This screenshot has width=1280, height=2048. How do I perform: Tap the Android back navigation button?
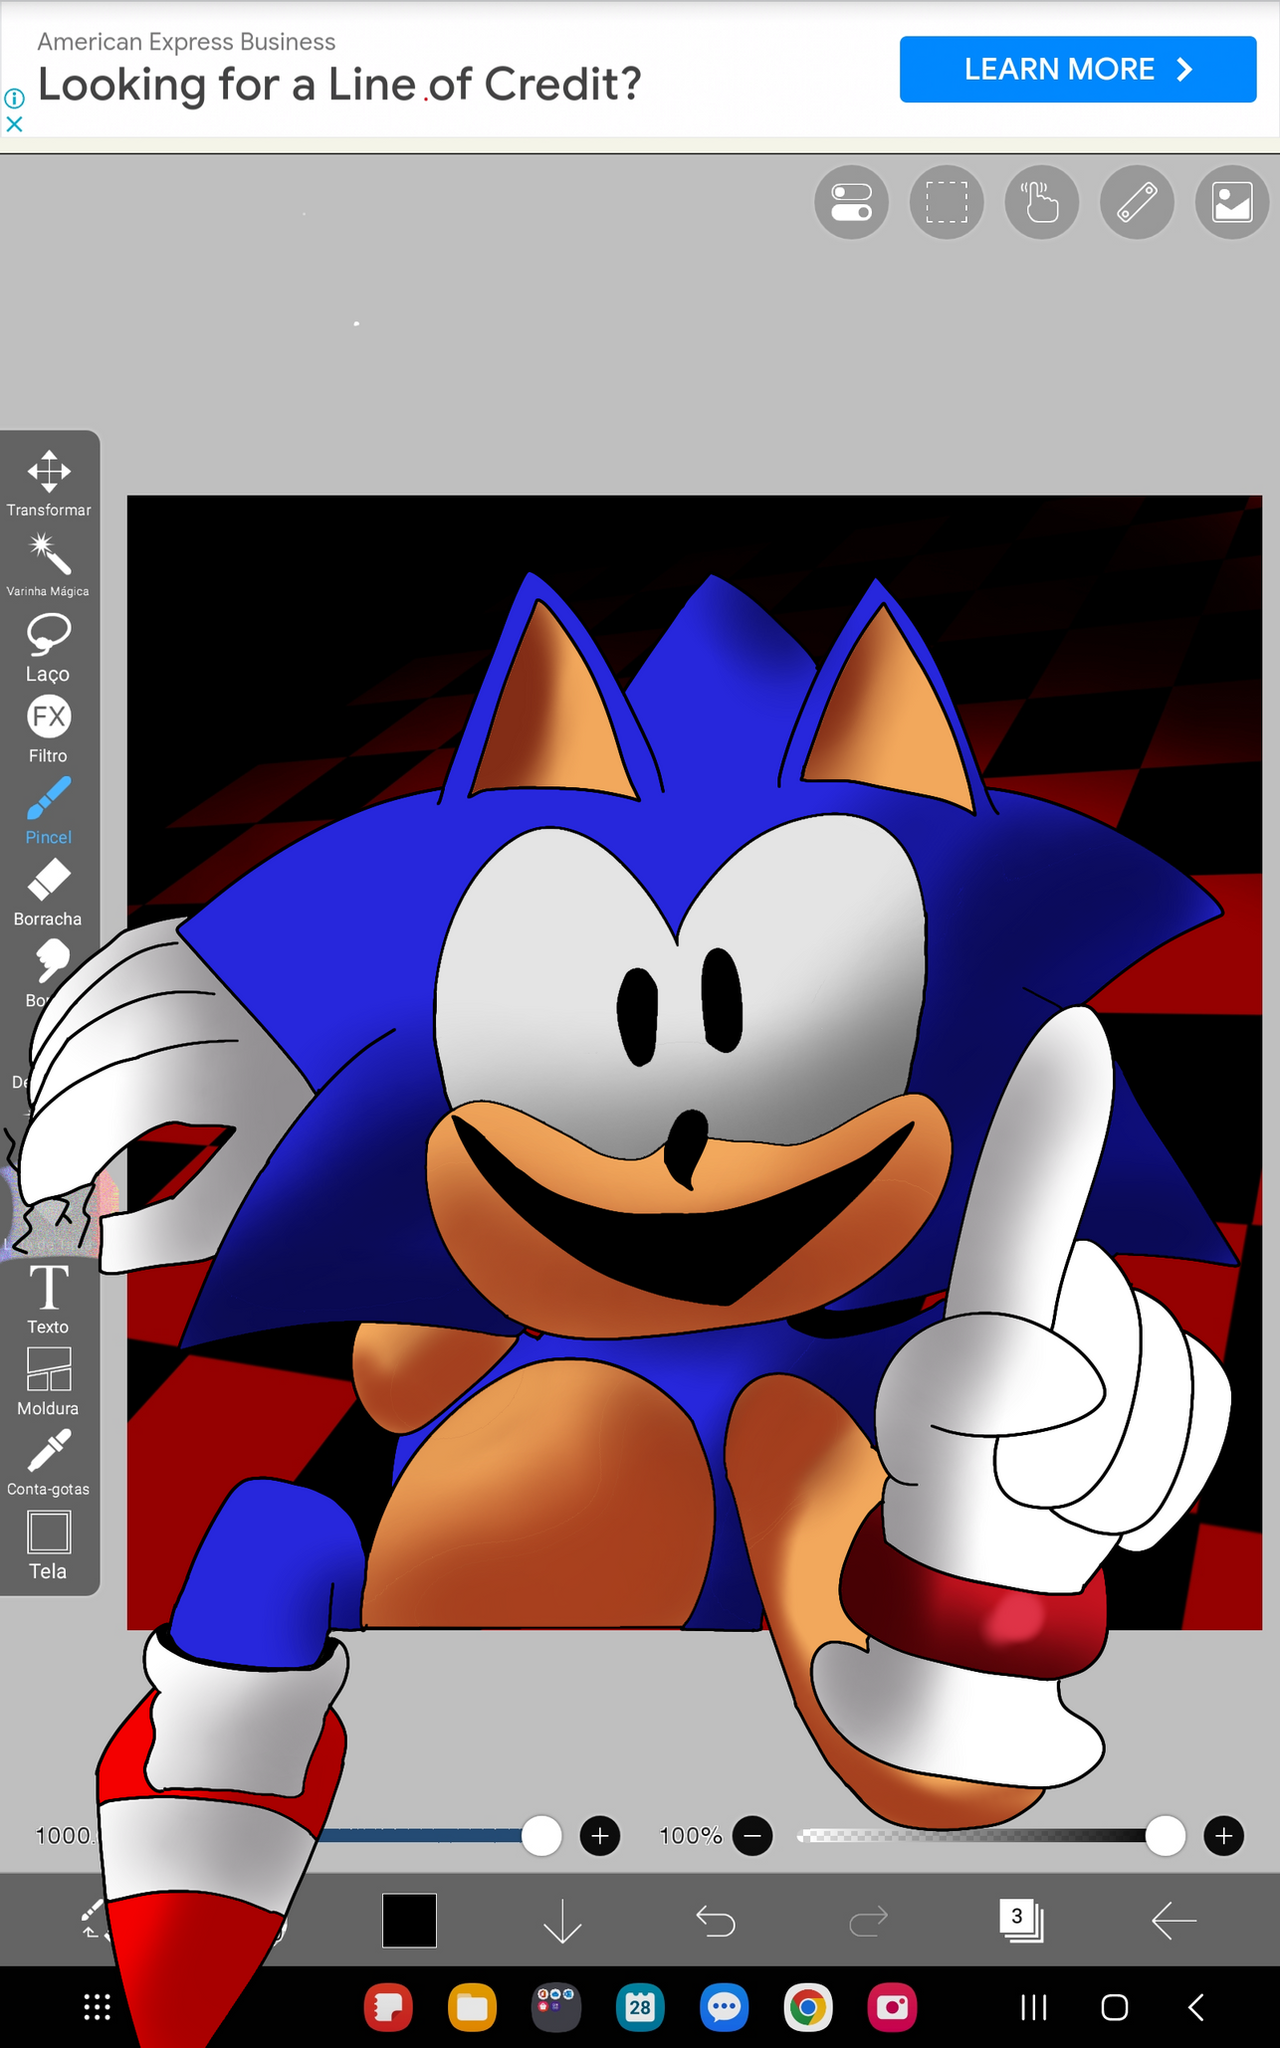point(1195,2007)
